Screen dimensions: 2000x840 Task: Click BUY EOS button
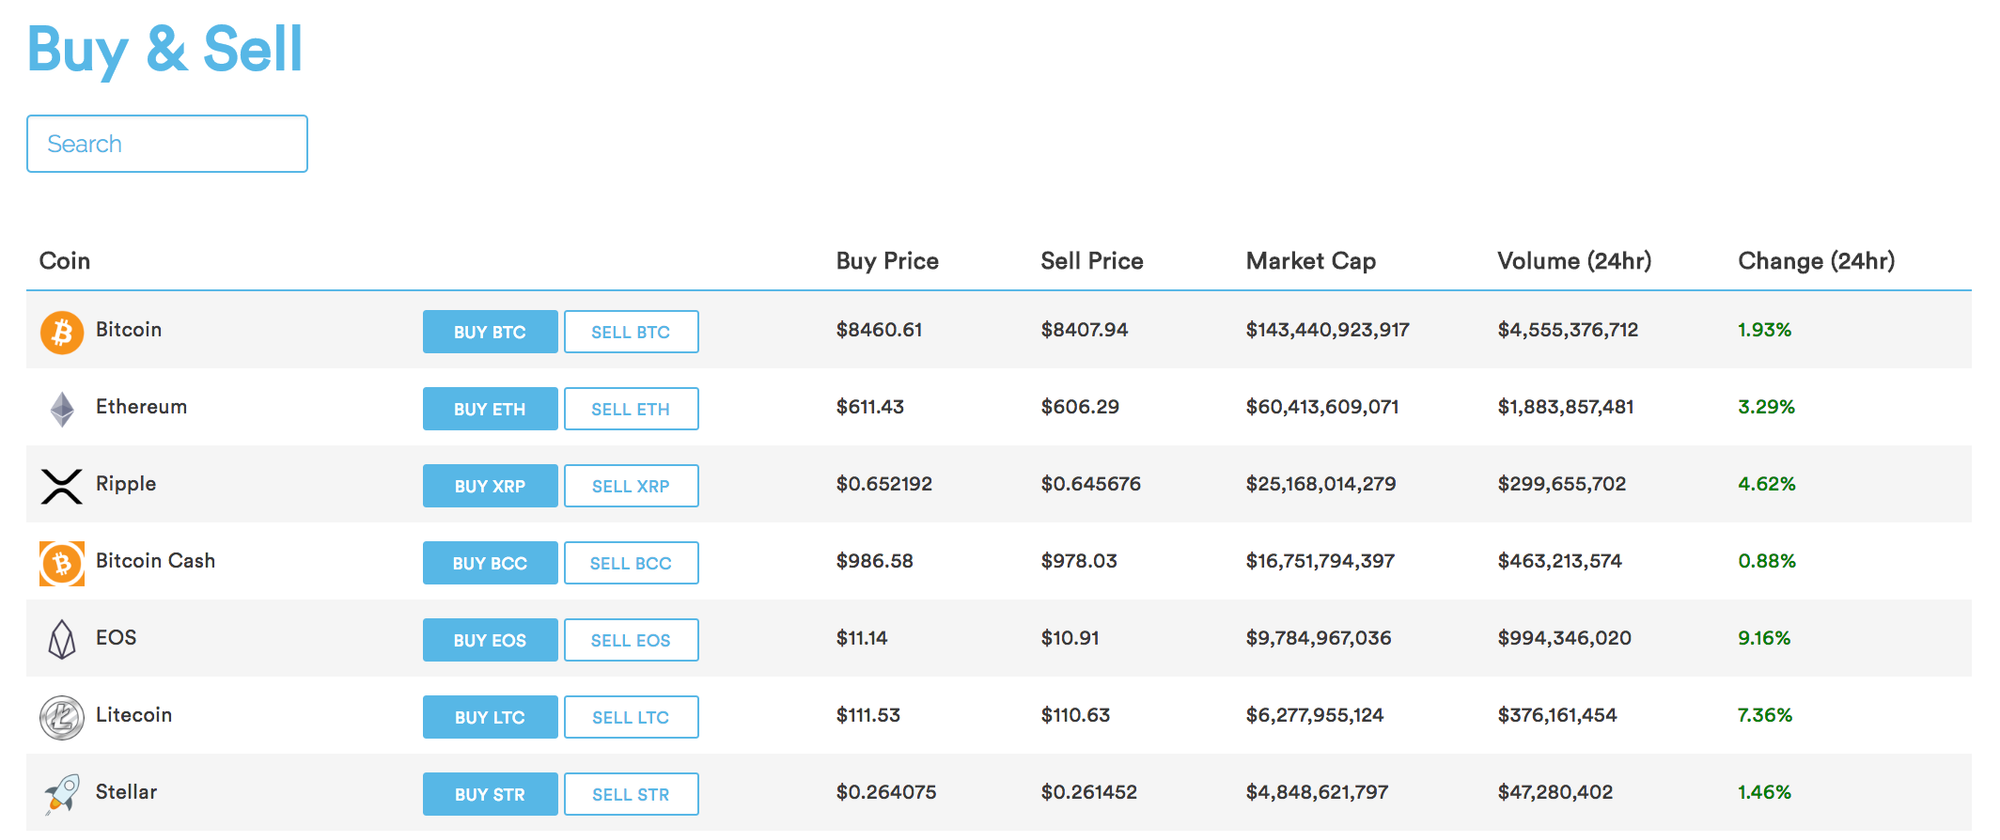pos(490,640)
